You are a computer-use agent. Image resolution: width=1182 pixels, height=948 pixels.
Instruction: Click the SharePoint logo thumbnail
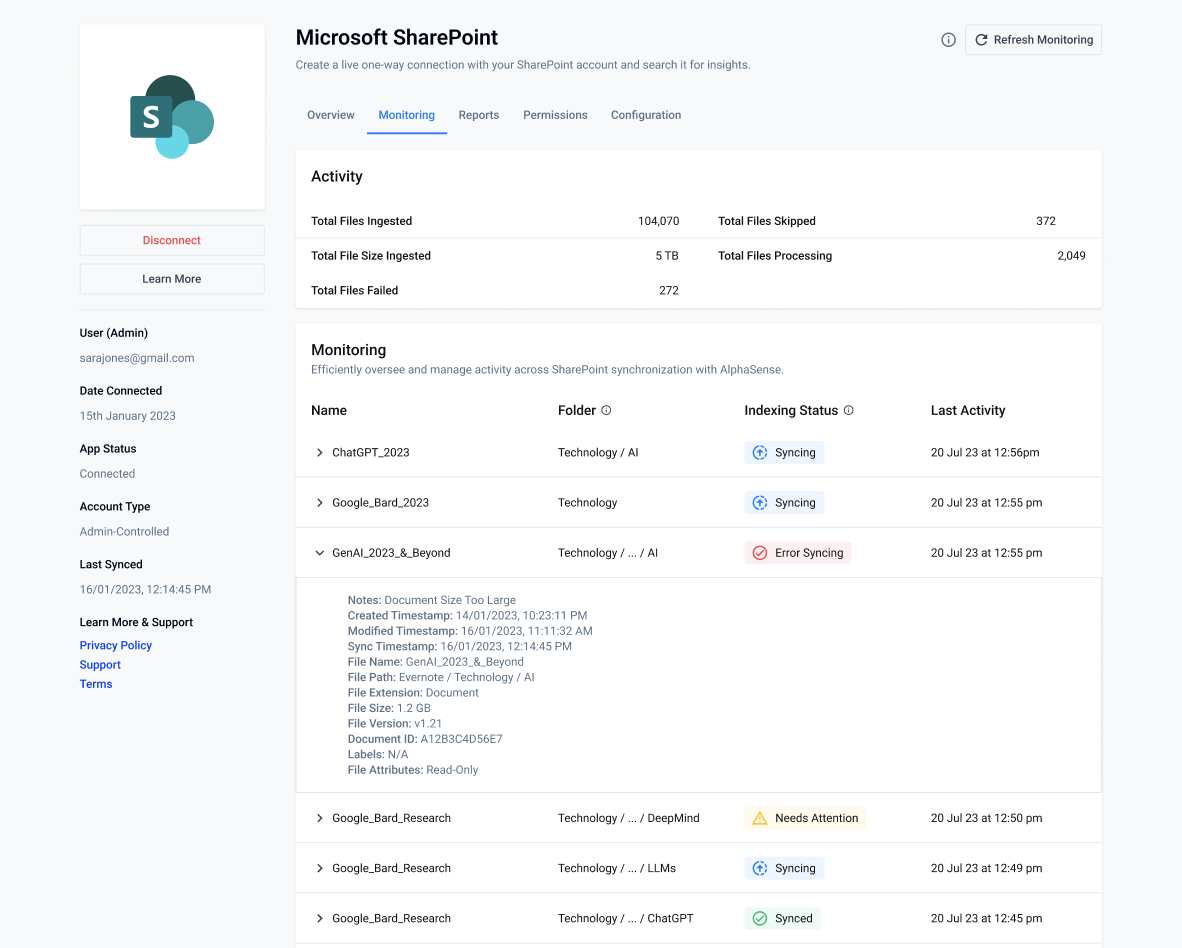click(172, 117)
